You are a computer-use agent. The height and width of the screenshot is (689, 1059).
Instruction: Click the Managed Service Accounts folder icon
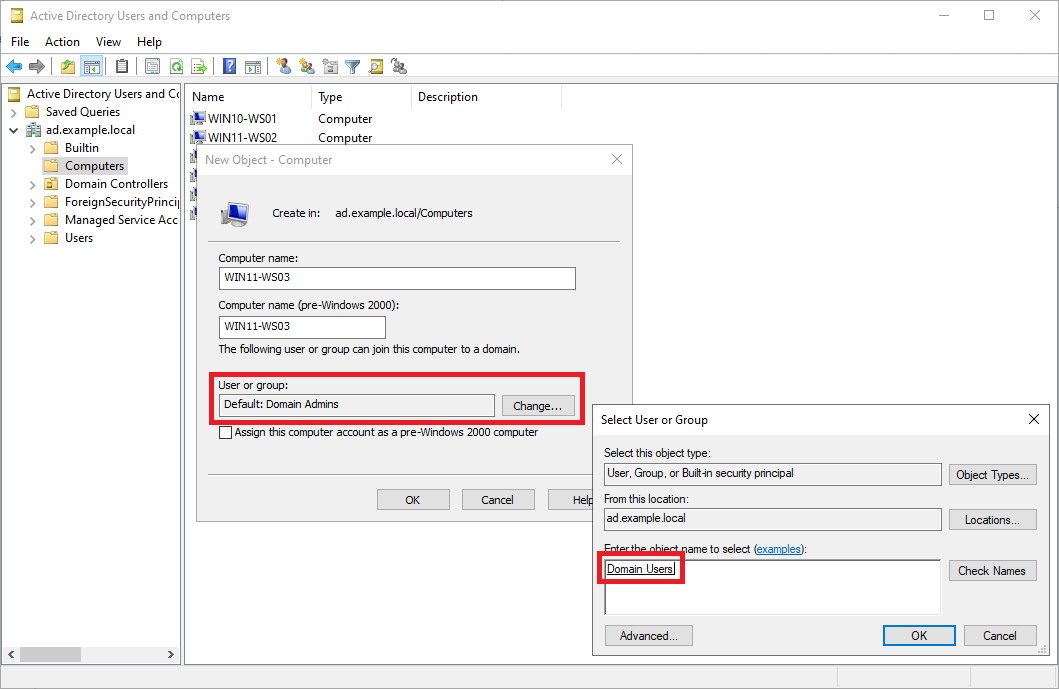tap(51, 220)
